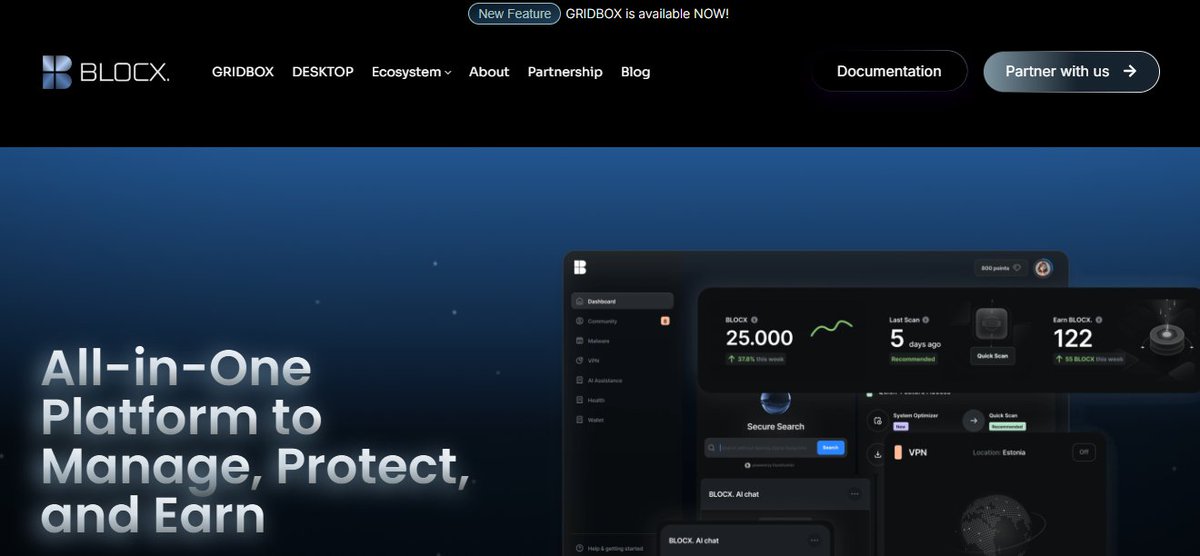Click the green BLOCX trend line chart

point(831,328)
